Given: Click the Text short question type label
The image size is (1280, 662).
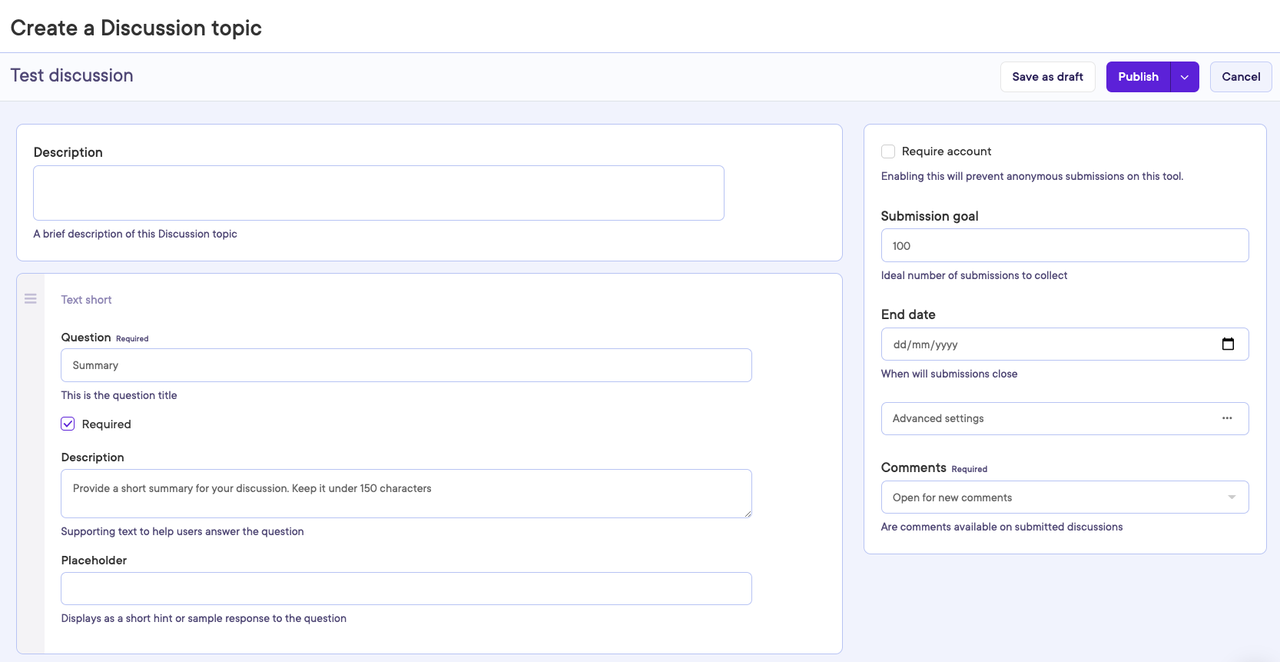Looking at the screenshot, I should pyautogui.click(x=86, y=299).
